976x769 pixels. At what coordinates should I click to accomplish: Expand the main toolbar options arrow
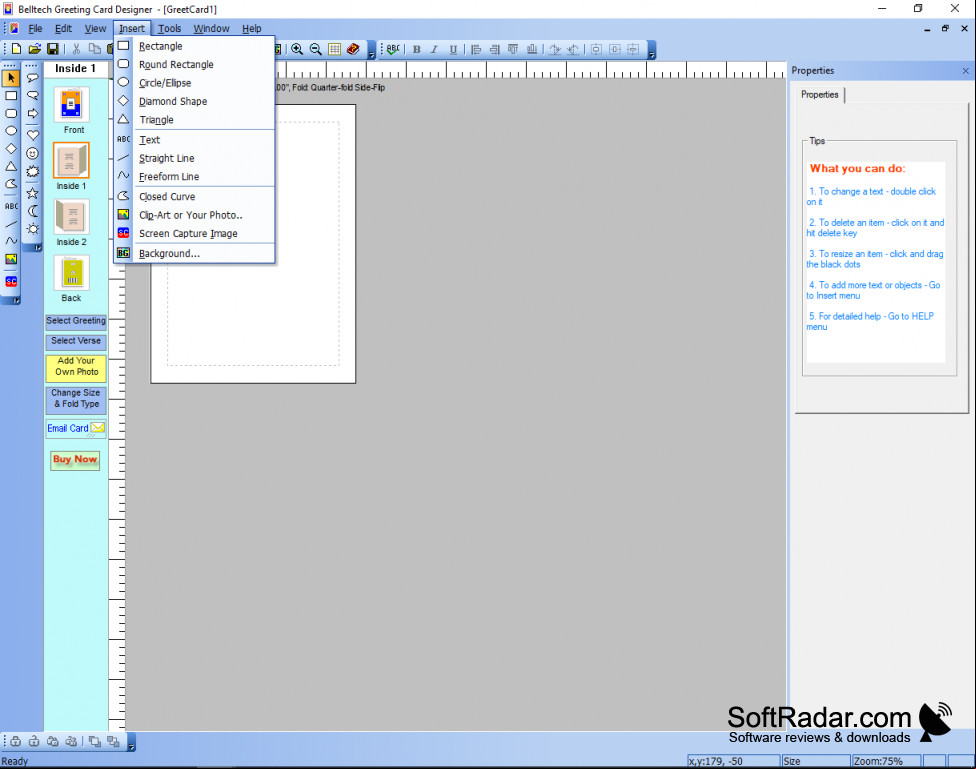click(372, 50)
